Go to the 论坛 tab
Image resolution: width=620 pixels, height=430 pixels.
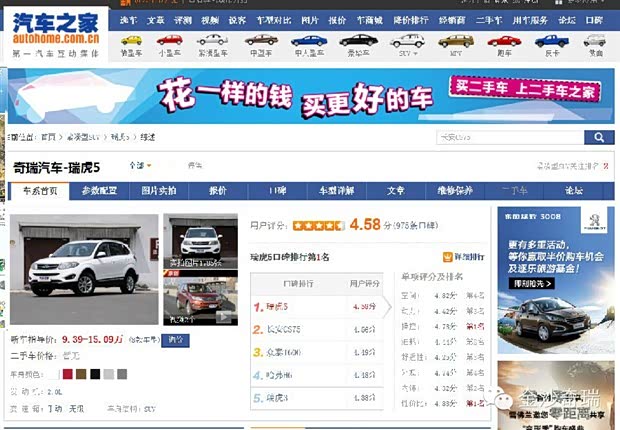(x=573, y=190)
